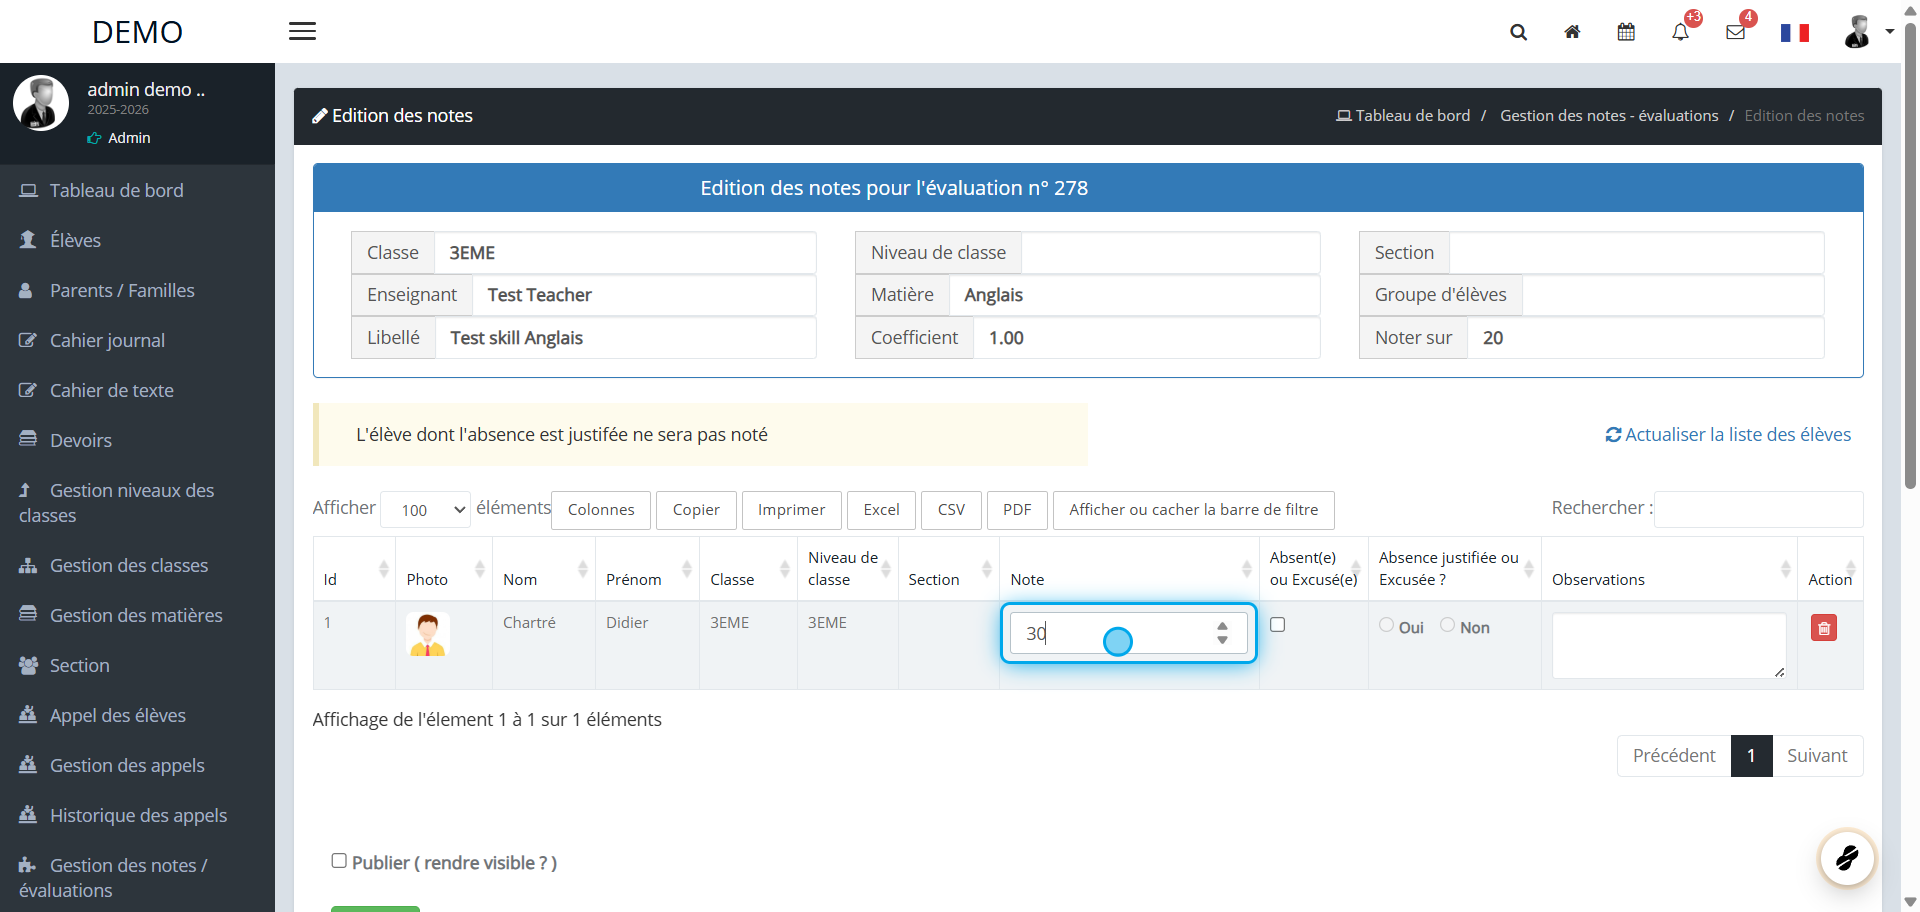Viewport: 1920px width, 912px height.
Task: Click Actualiser la liste des élèves link
Action: pyautogui.click(x=1728, y=435)
